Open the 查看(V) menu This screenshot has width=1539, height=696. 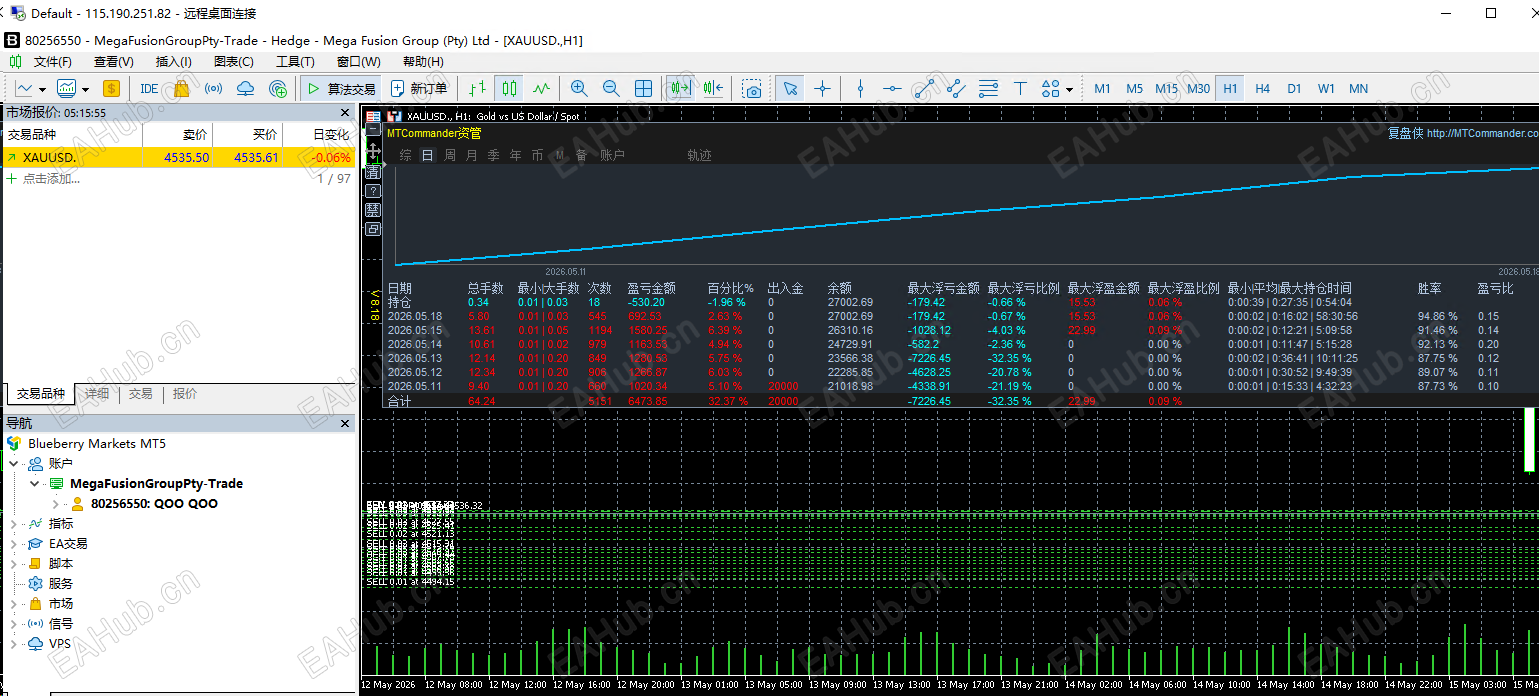[x=113, y=62]
